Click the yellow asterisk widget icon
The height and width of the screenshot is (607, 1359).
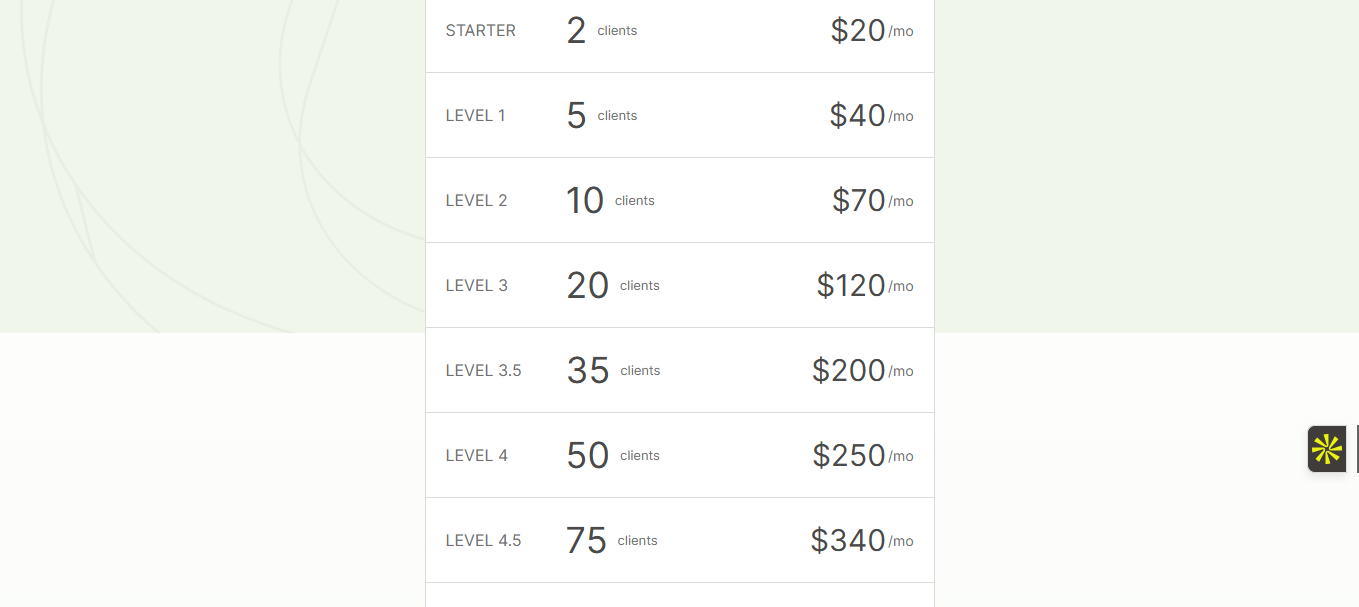(1326, 449)
